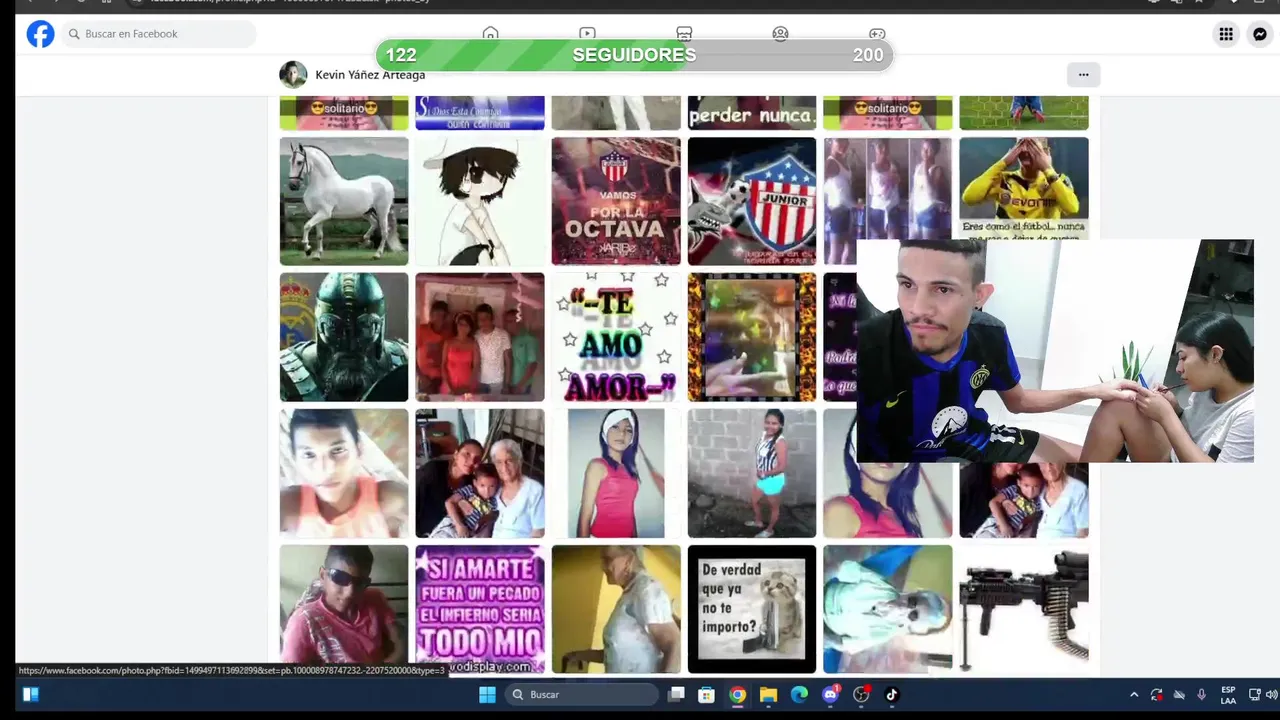The image size is (1280, 720).
Task: Open the fire-framed photo
Action: 752,337
